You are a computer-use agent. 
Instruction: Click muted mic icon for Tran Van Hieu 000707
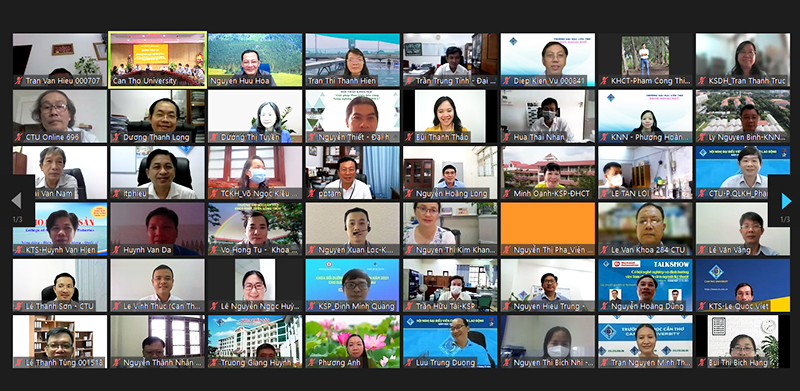(x=19, y=81)
